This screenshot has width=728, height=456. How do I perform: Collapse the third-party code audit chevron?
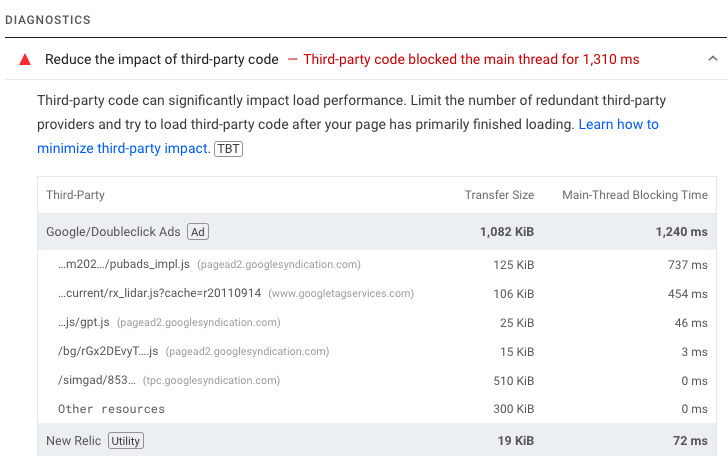[712, 60]
